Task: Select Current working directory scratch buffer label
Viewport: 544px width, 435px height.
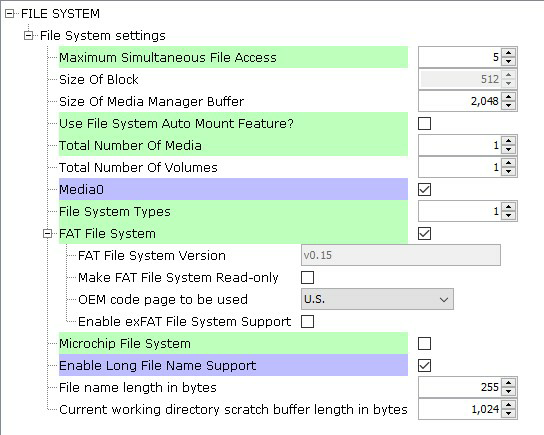Action: point(233,409)
